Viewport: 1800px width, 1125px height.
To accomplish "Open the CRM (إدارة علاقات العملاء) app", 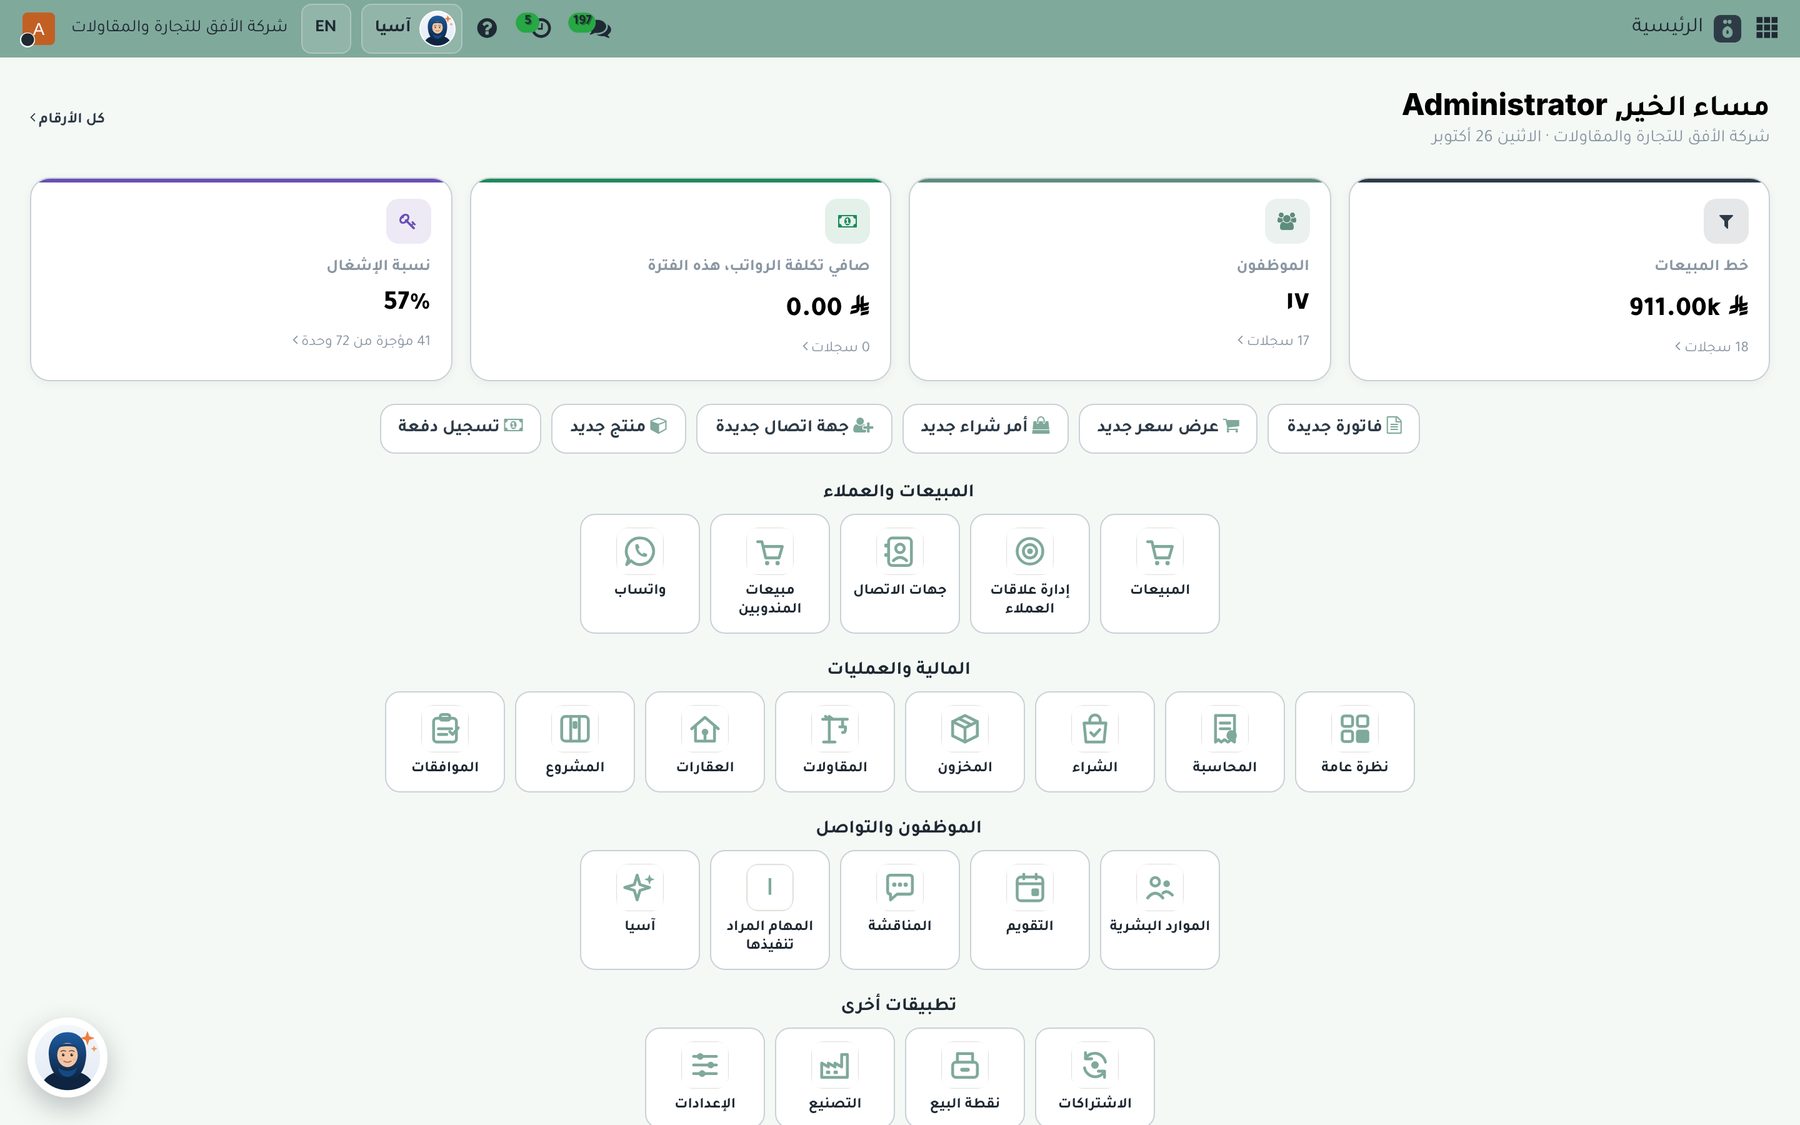I will pyautogui.click(x=1030, y=573).
